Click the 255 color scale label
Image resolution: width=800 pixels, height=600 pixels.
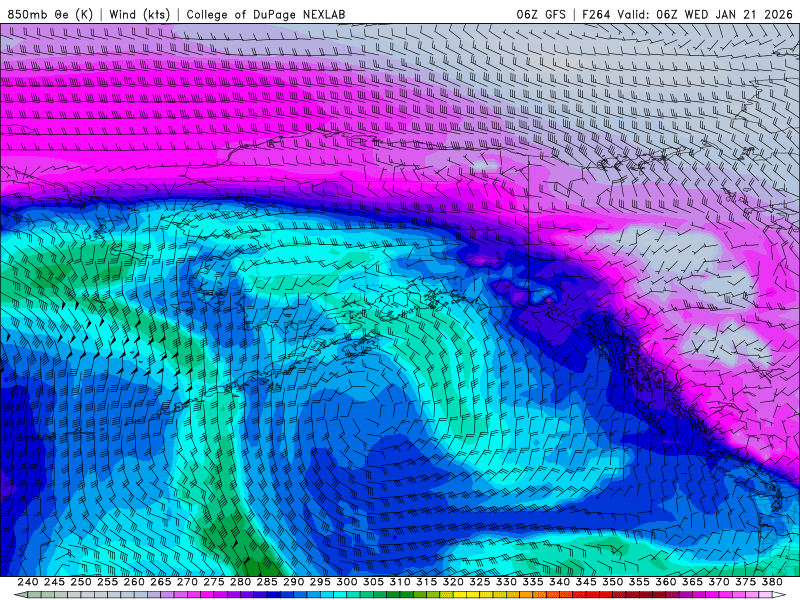click(x=108, y=582)
